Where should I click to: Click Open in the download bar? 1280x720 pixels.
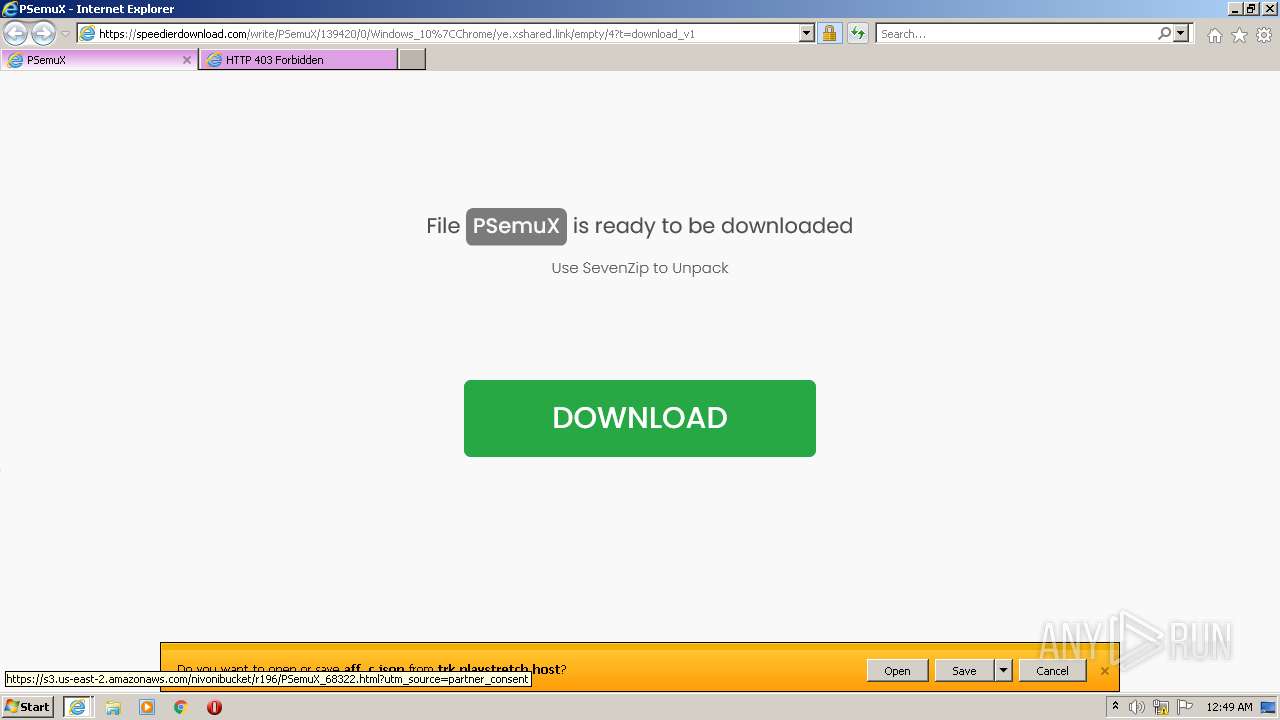[x=897, y=671]
